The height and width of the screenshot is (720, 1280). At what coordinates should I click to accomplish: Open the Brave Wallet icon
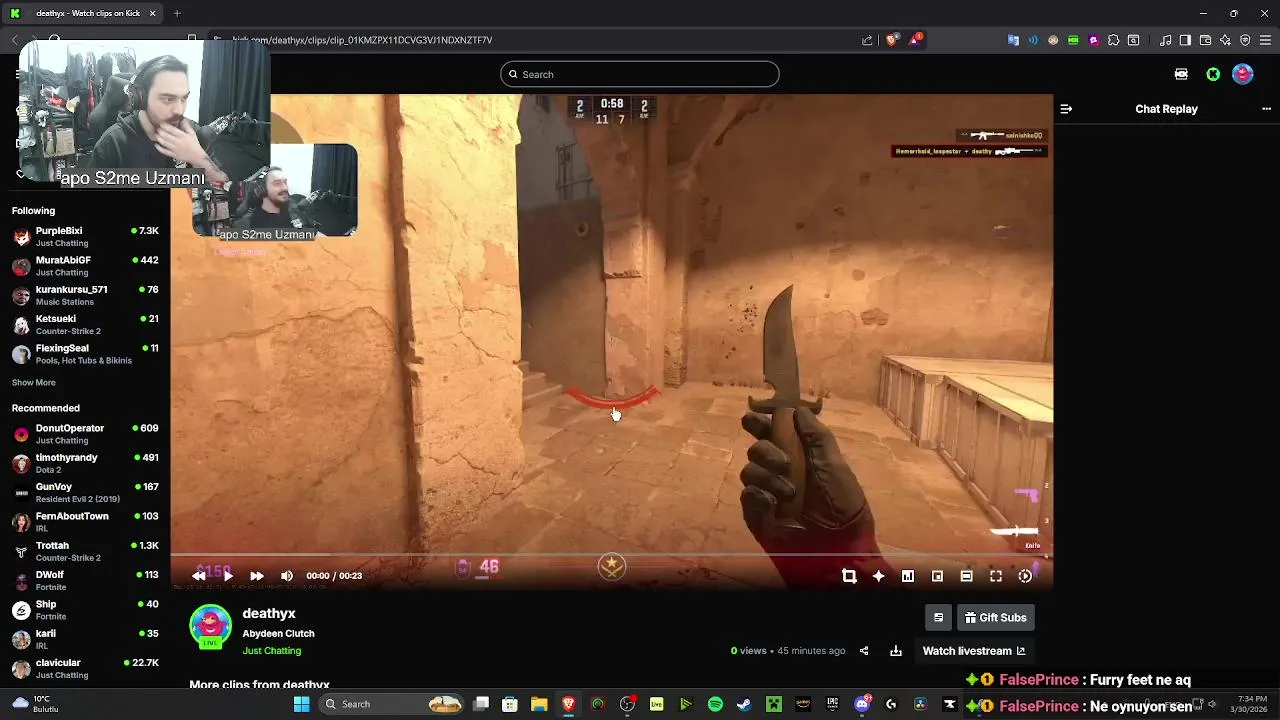1205,40
